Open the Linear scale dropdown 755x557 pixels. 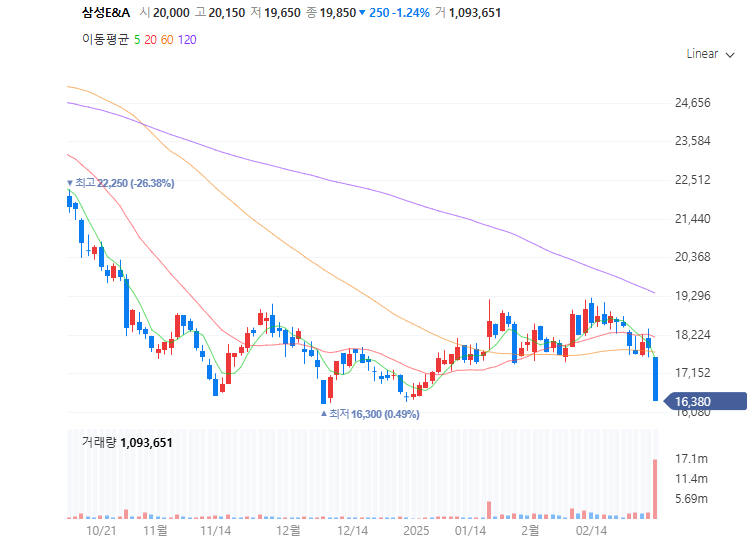coord(710,54)
